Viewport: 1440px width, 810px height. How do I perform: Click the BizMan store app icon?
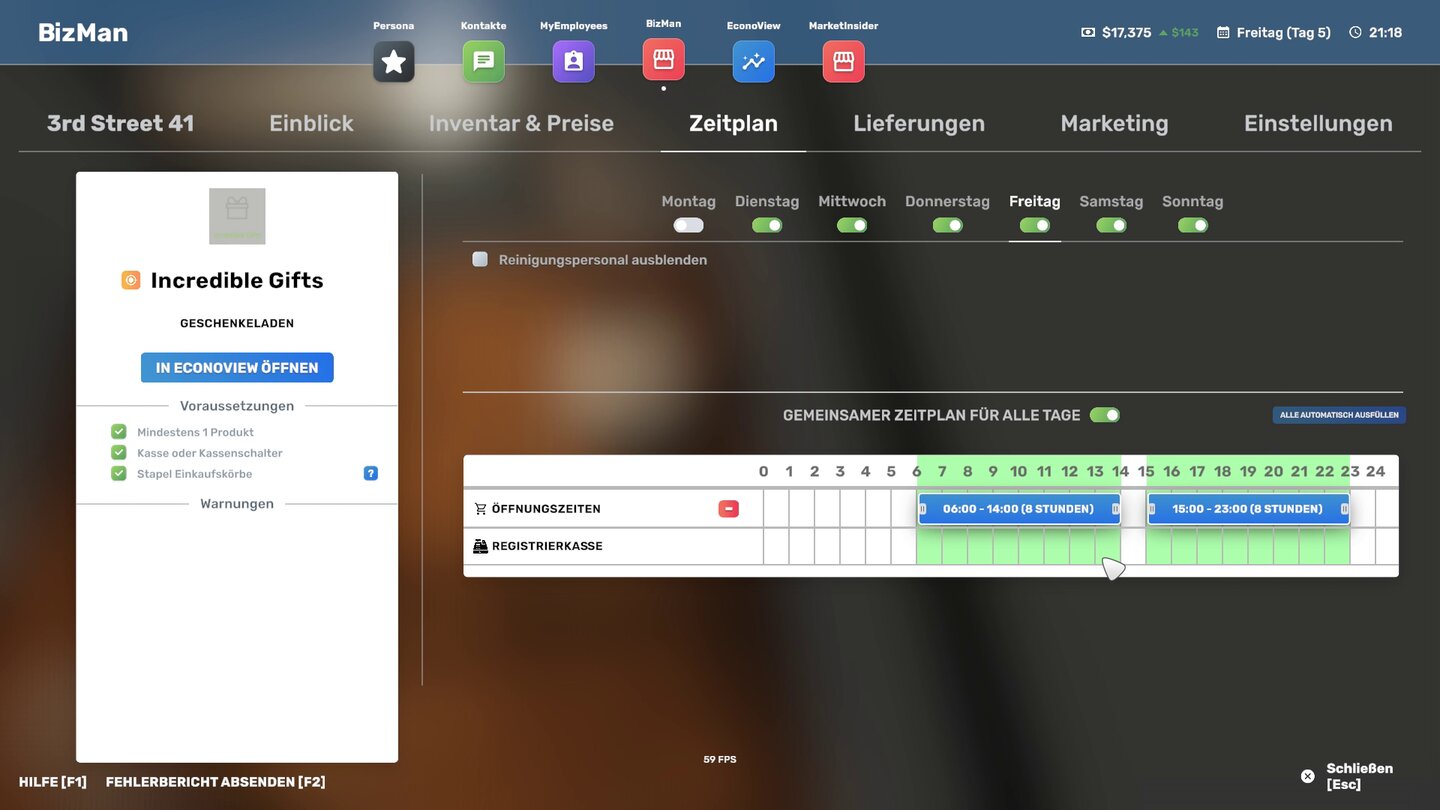(x=663, y=60)
